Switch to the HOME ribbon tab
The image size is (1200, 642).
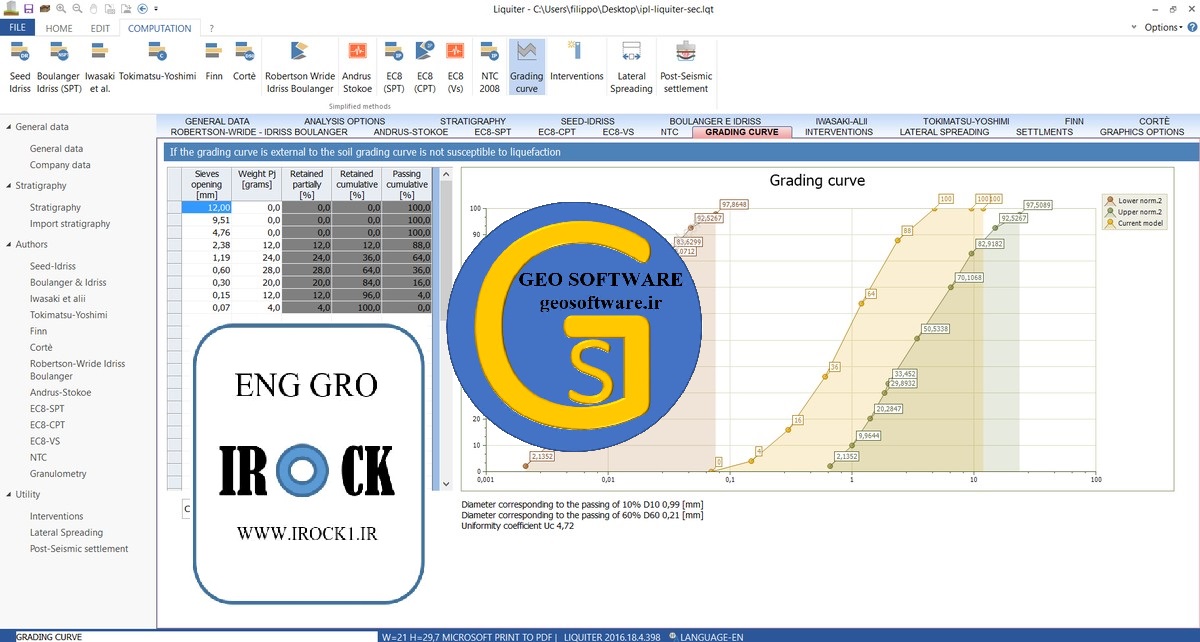59,28
